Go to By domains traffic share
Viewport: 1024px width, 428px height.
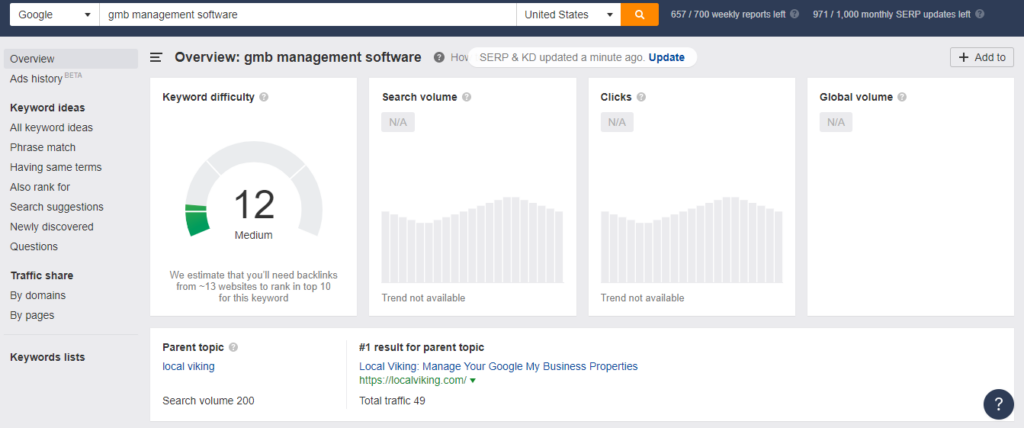[x=38, y=295]
